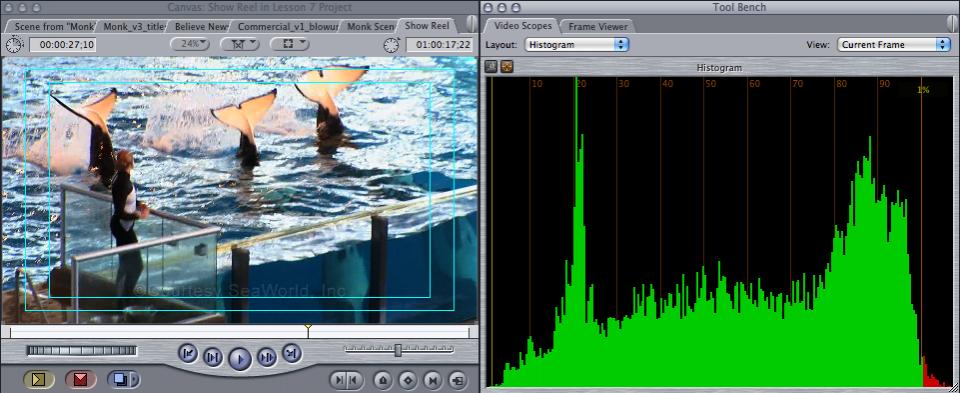Image resolution: width=960 pixels, height=393 pixels.
Task: Toggle the orange histogram display option button
Action: point(506,67)
